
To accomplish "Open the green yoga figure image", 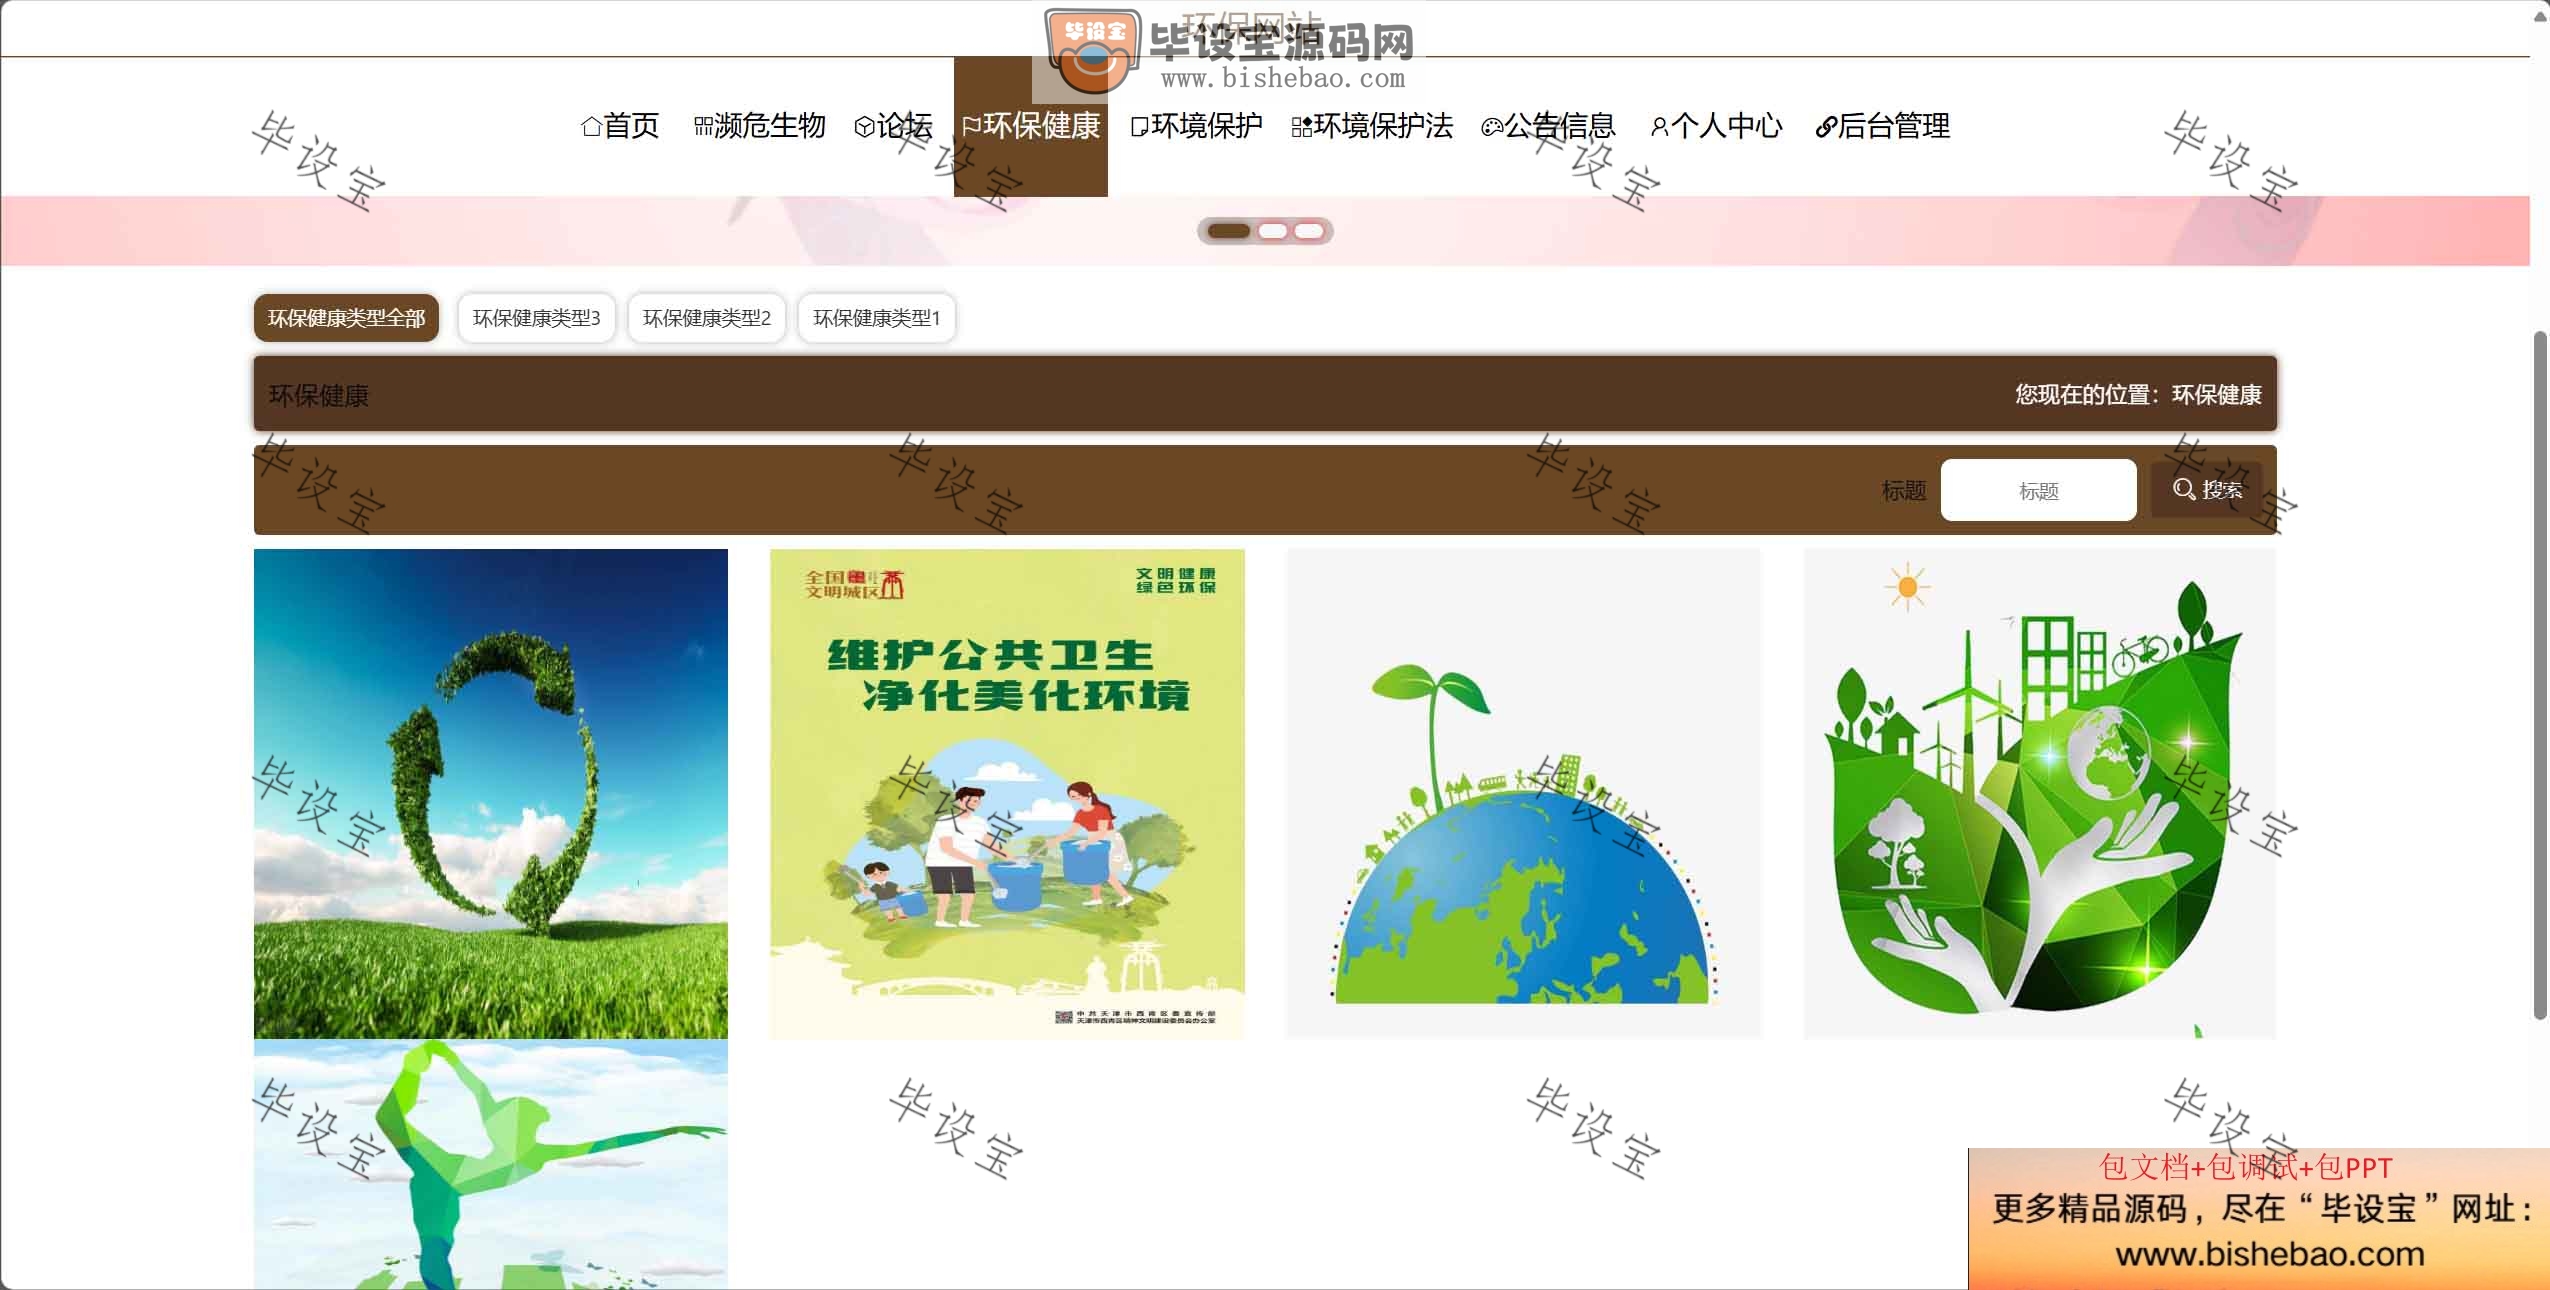I will point(491,1164).
